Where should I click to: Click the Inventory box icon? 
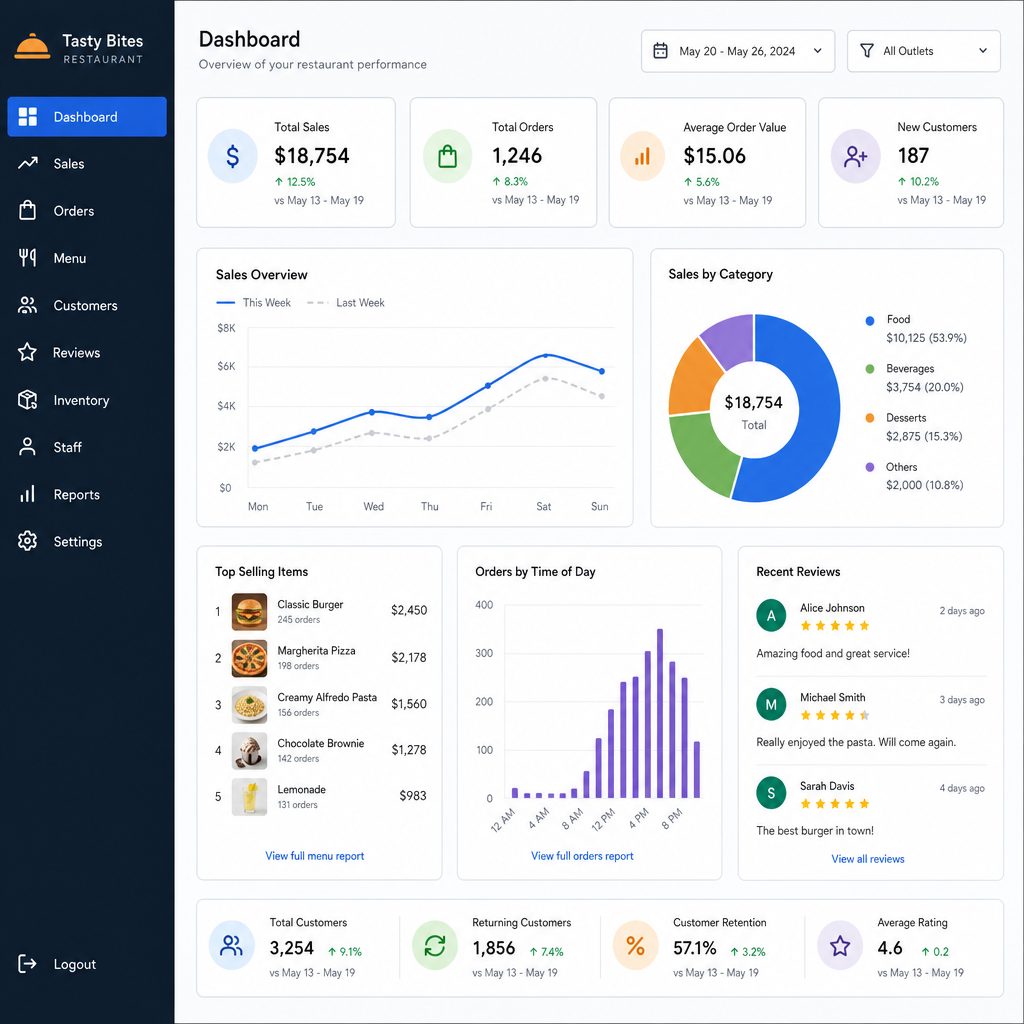tap(27, 400)
